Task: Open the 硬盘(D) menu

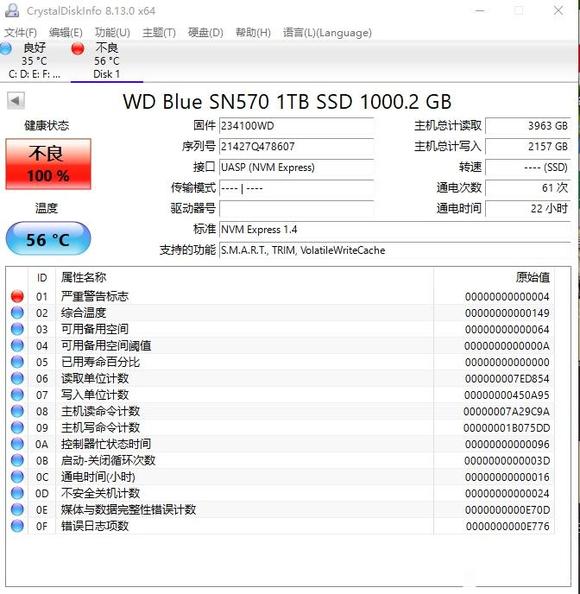Action: (206, 33)
